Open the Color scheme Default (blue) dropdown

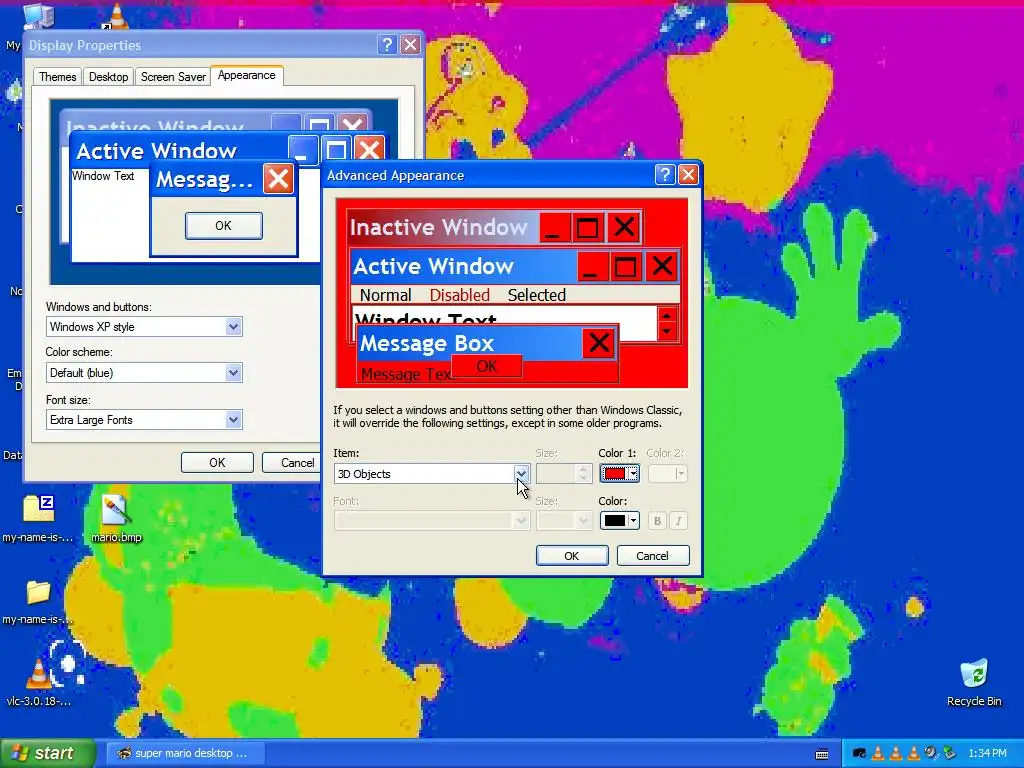144,373
